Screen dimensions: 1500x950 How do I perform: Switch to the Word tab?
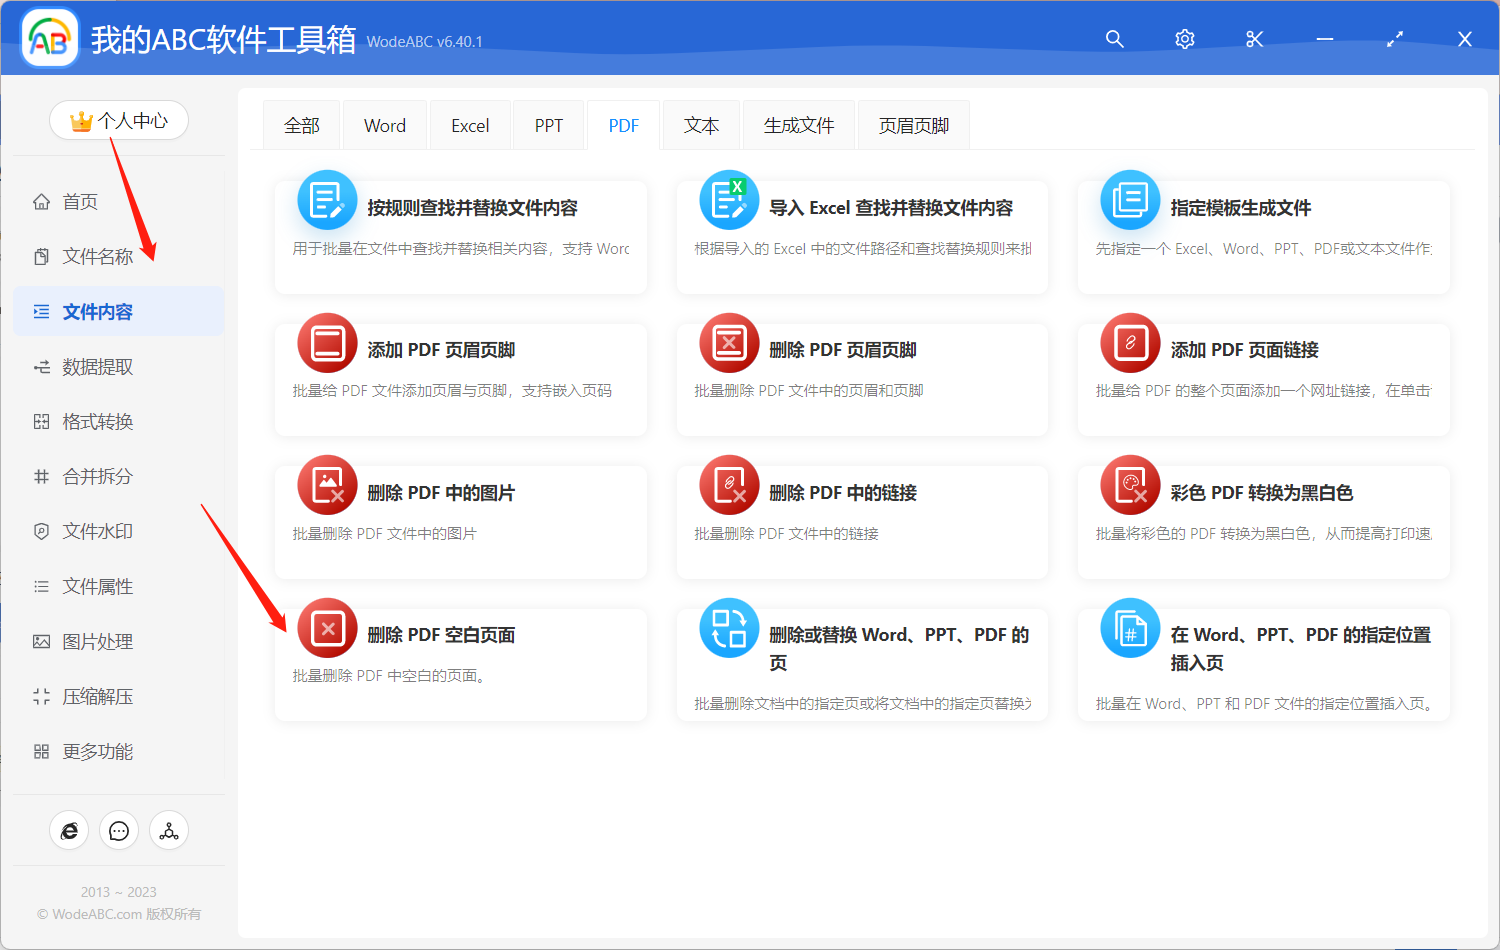(384, 124)
